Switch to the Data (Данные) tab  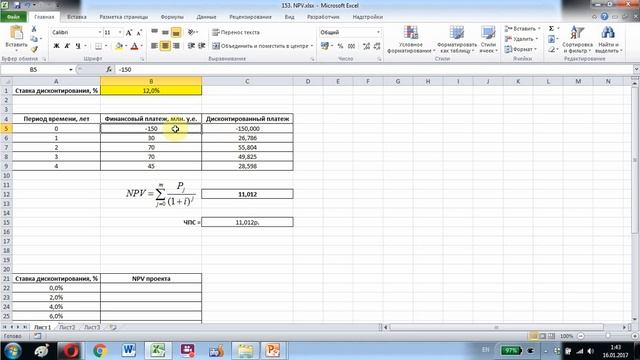pos(206,17)
